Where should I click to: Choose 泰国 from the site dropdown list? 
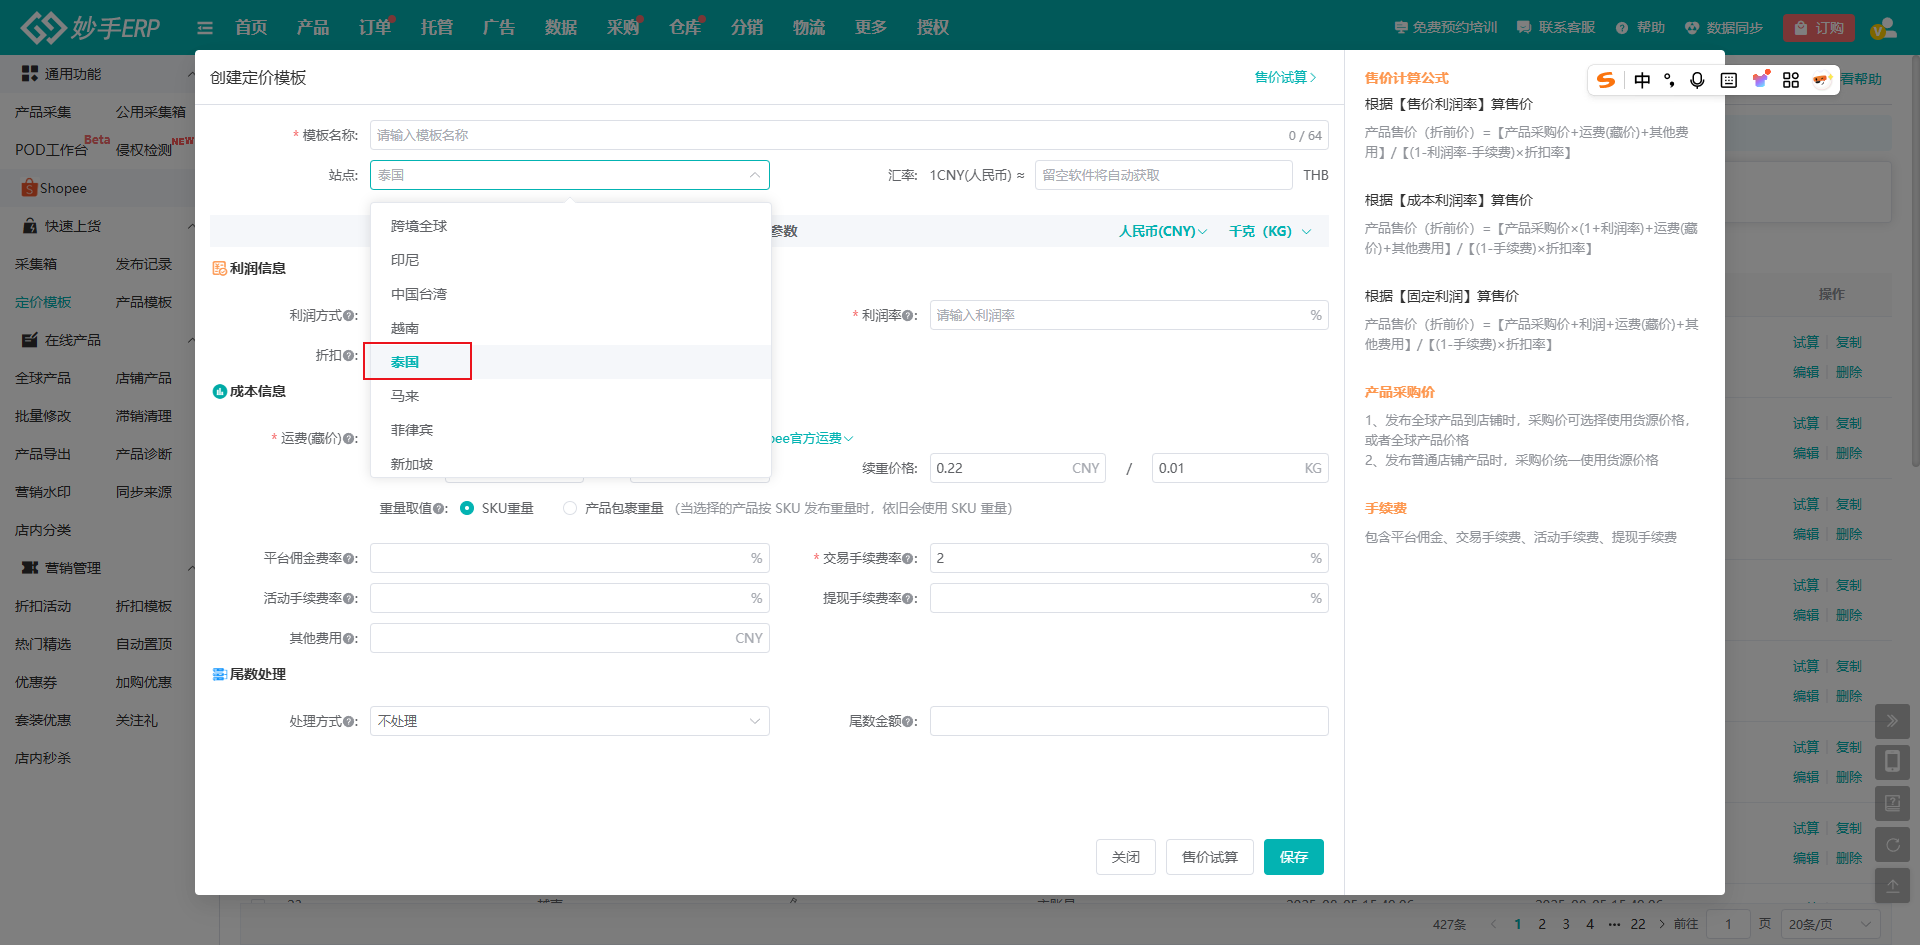(405, 362)
